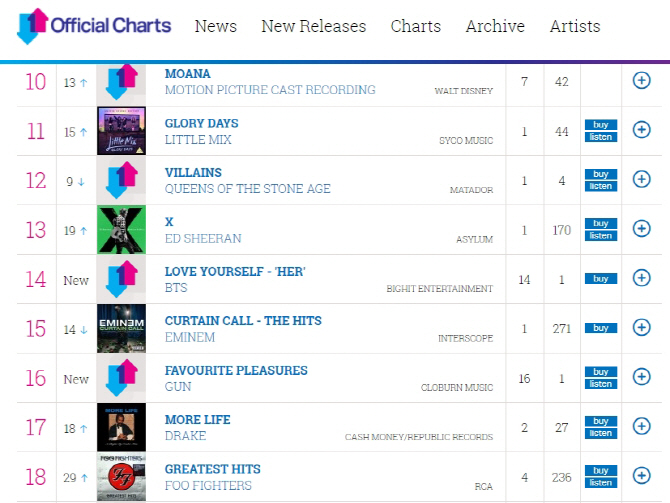
Task: Expand the plus icon for Moana
Action: click(x=641, y=80)
